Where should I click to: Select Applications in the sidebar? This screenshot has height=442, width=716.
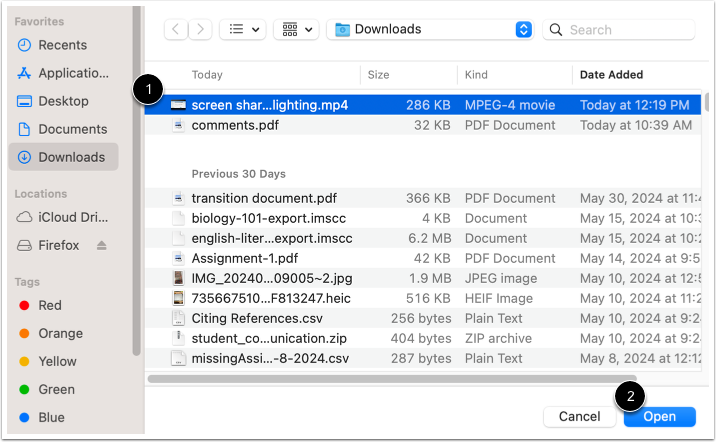(x=63, y=73)
